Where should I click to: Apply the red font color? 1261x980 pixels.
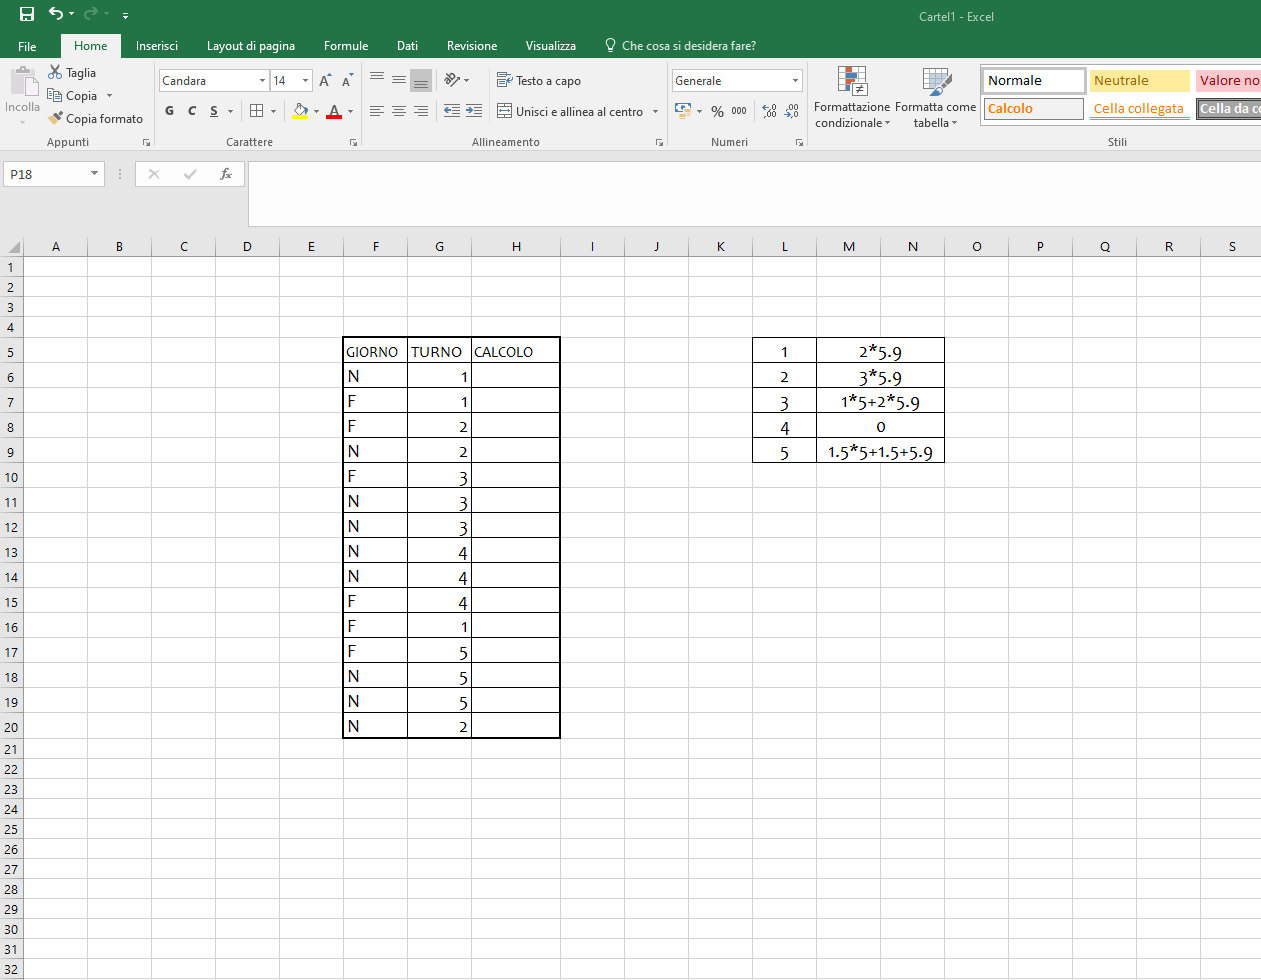[334, 111]
